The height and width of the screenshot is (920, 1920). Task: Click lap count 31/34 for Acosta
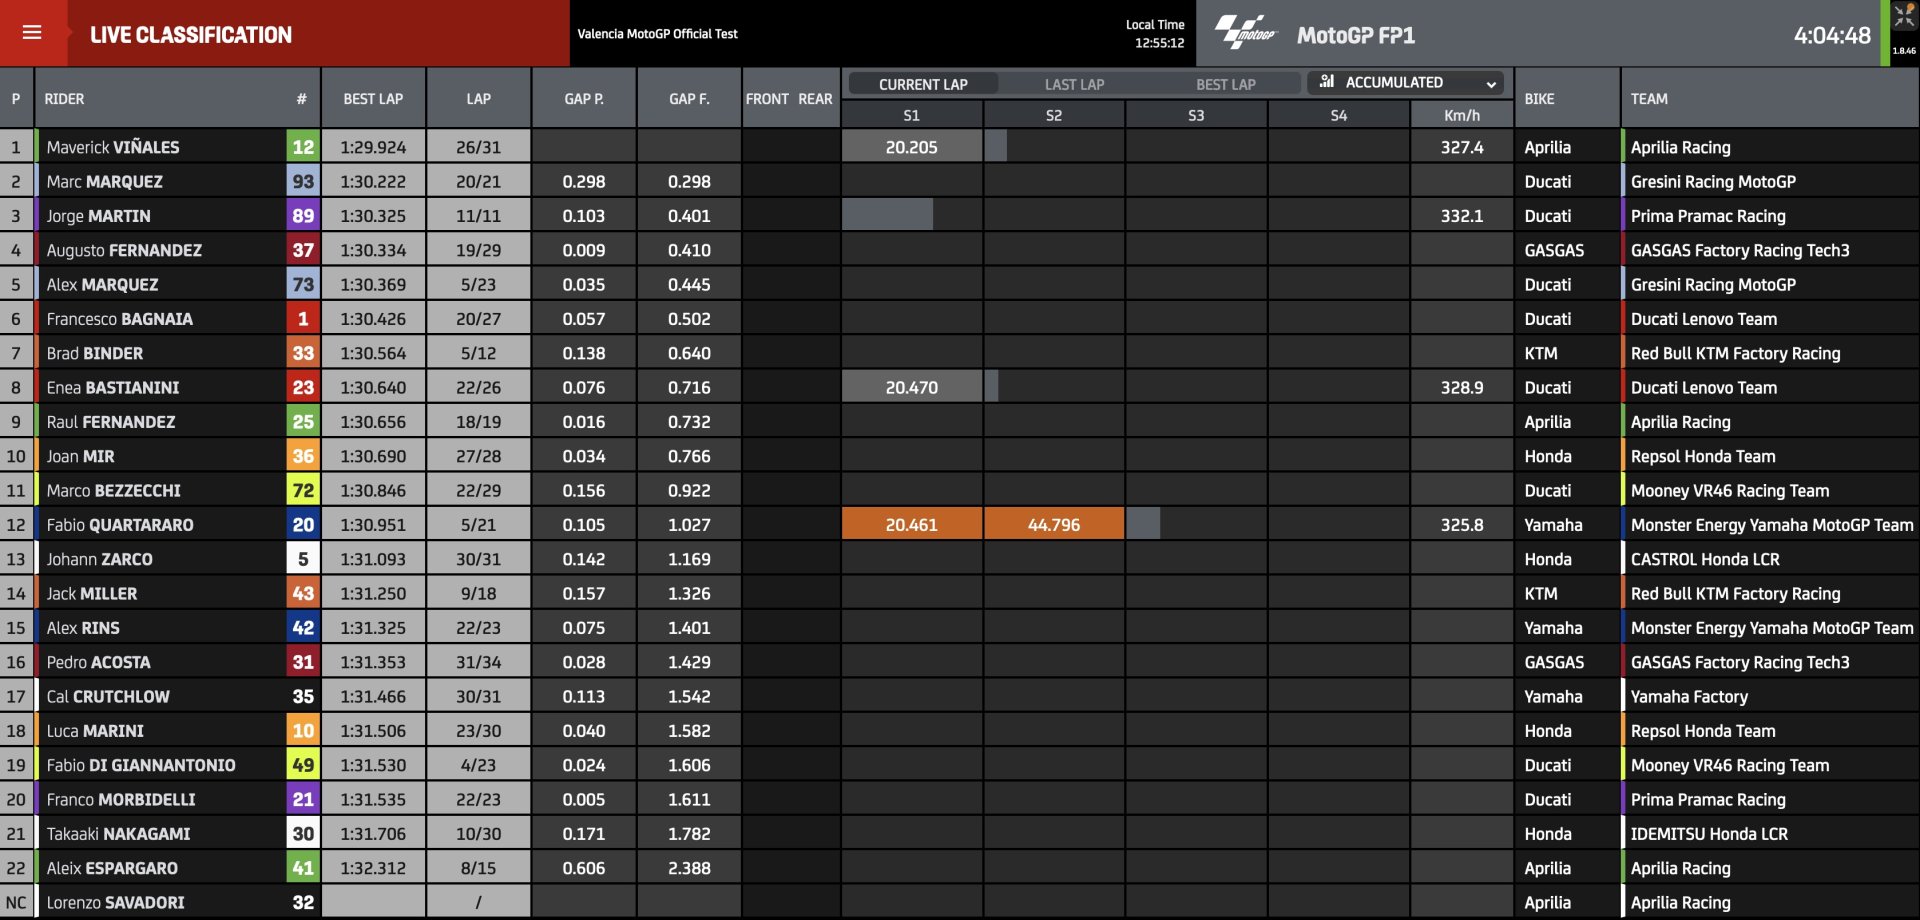(478, 662)
